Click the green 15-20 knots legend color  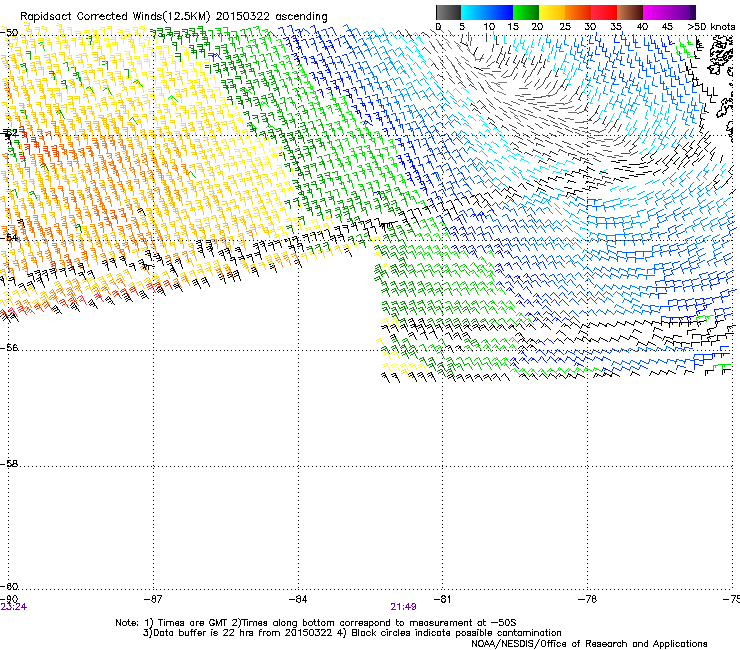click(526, 12)
